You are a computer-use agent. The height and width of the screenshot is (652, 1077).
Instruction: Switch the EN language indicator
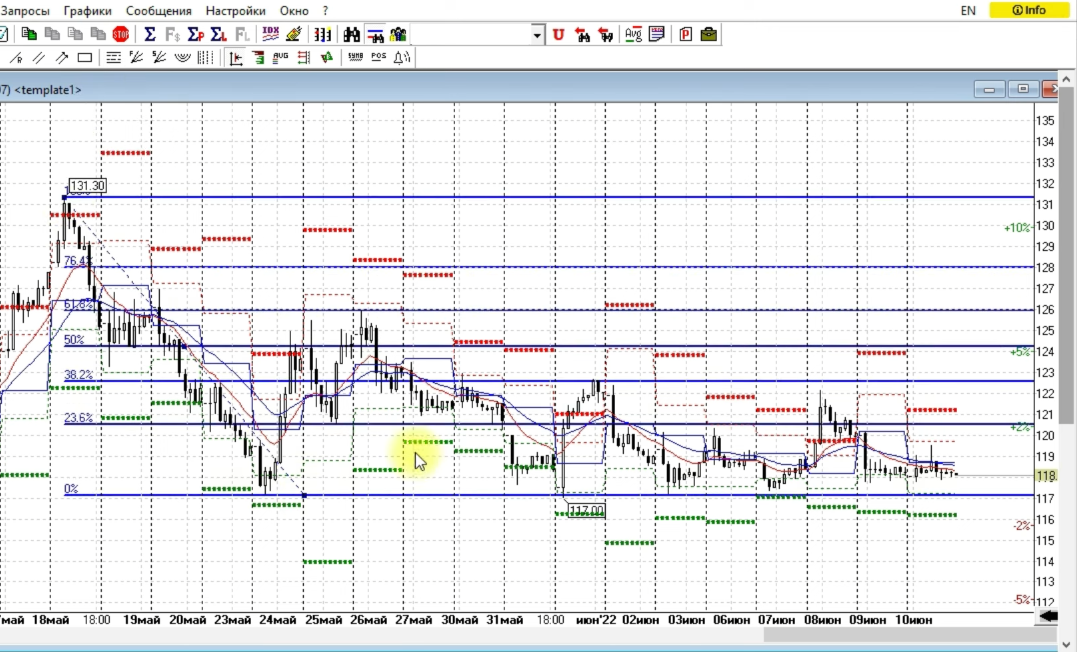968,10
